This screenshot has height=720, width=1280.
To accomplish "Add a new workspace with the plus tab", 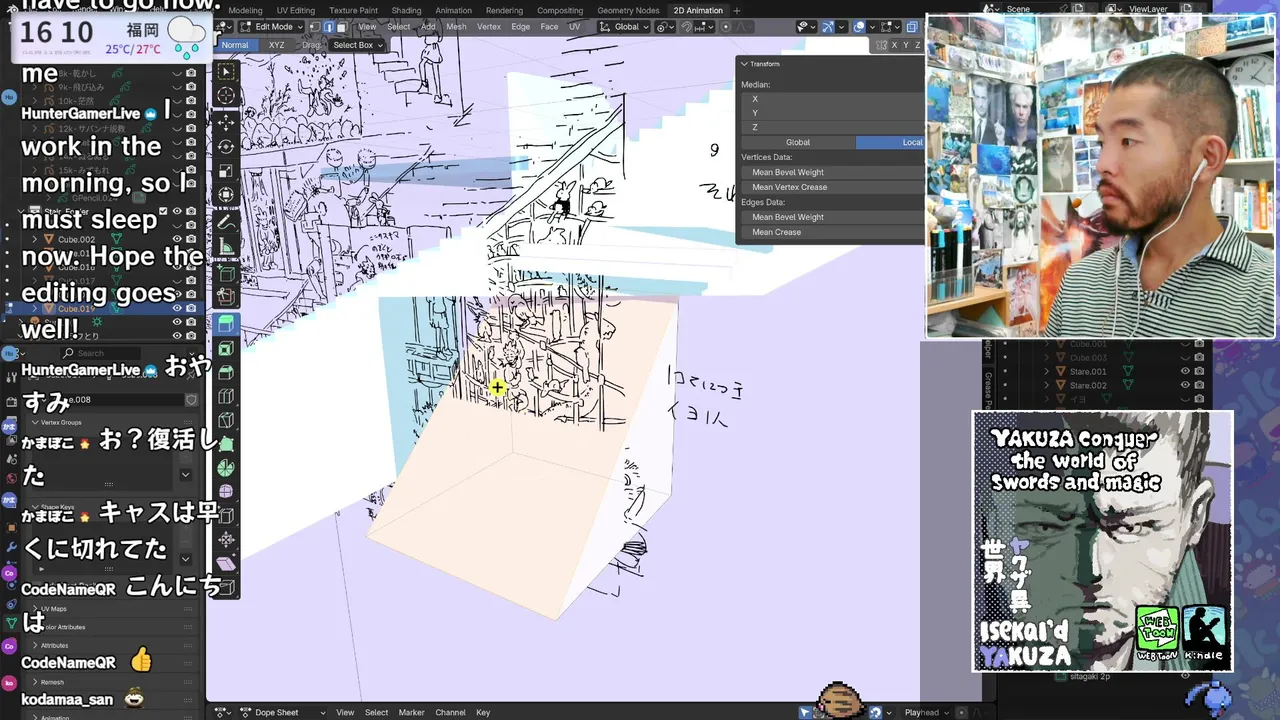I will 737,10.
